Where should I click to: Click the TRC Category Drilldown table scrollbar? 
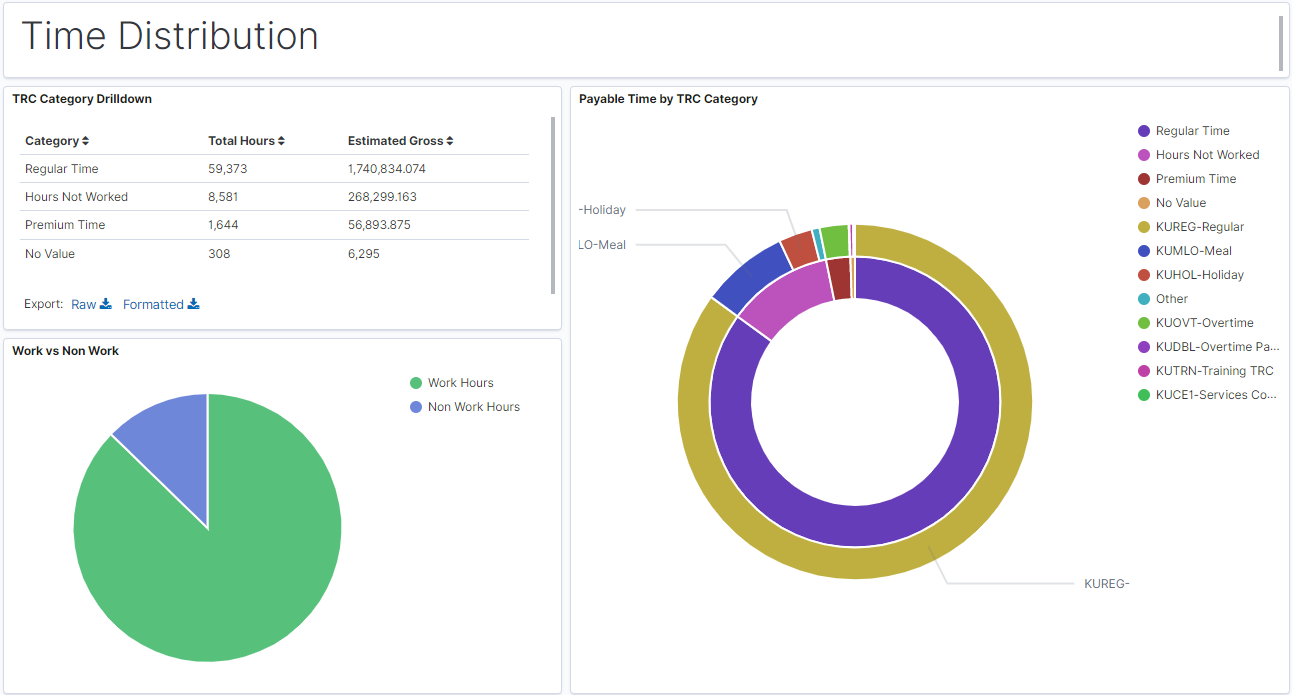point(553,205)
